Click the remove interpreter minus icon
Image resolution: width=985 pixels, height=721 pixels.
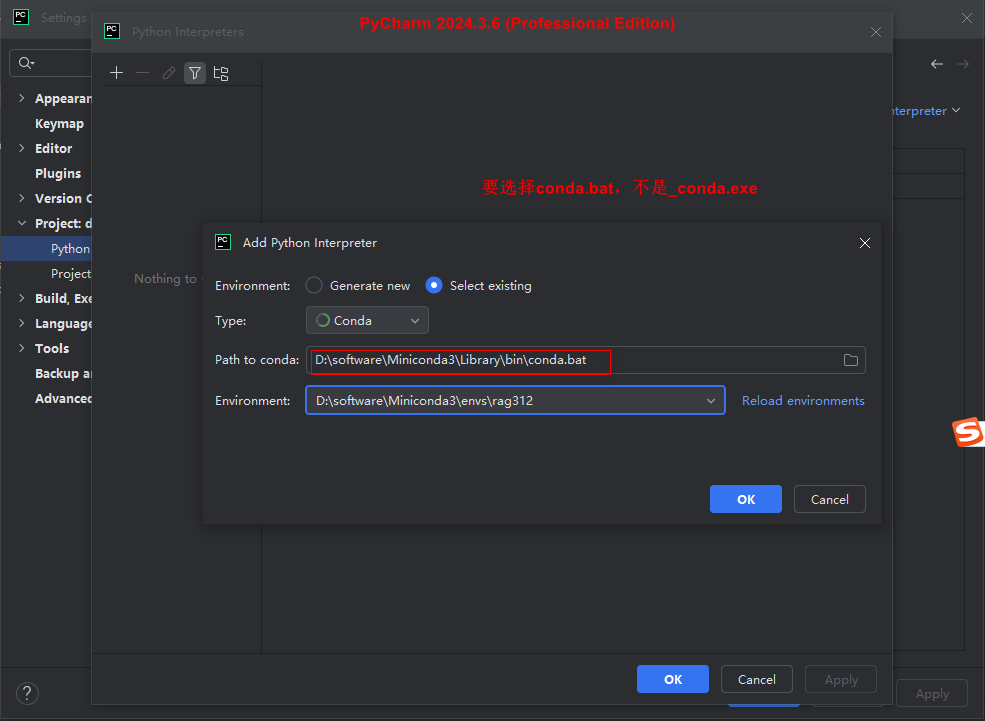point(143,73)
